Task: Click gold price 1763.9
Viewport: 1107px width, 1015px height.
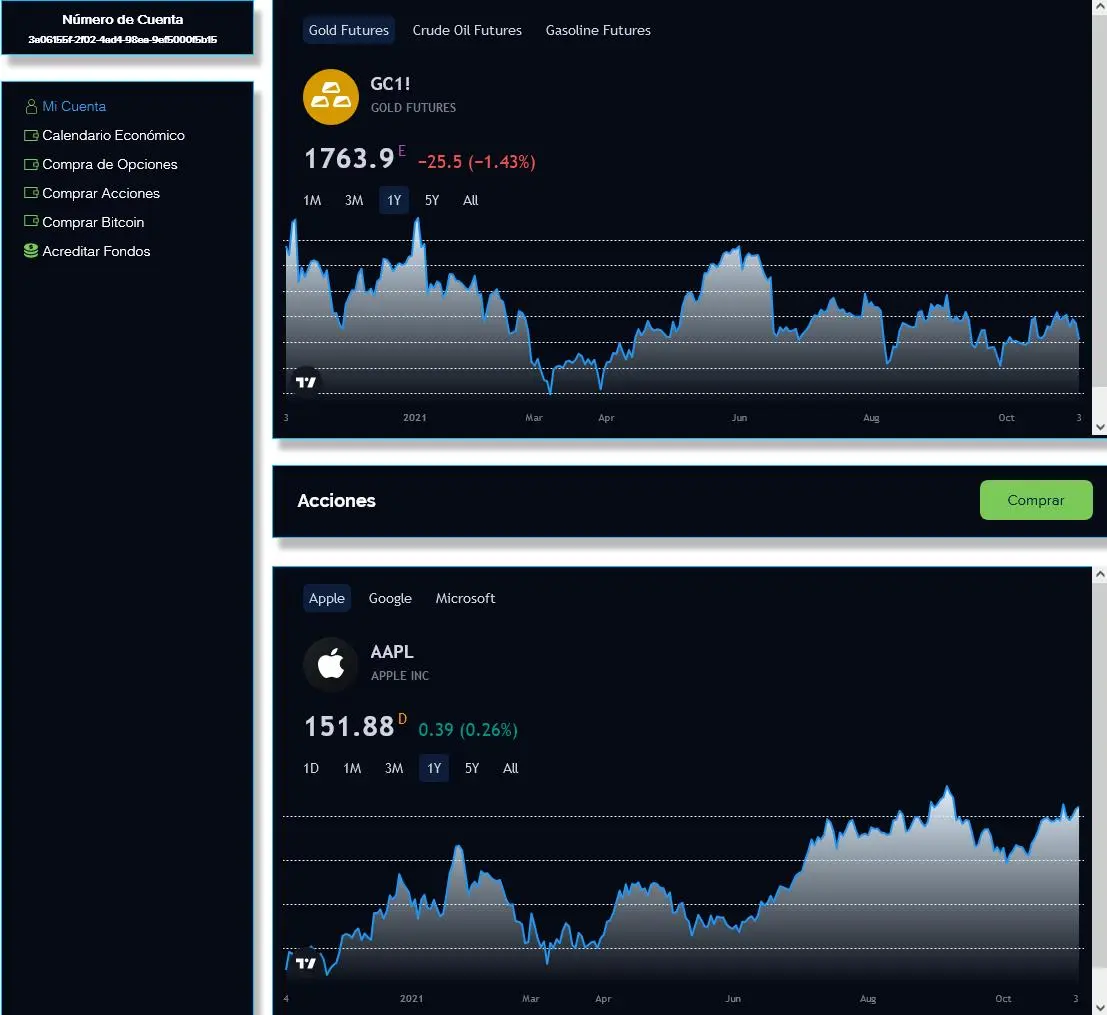Action: point(349,159)
